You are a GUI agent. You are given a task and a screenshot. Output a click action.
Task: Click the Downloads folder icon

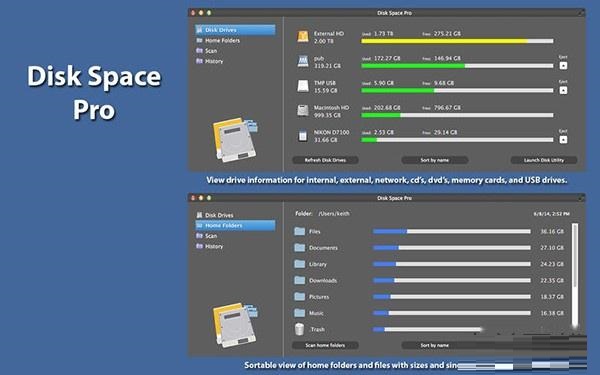point(300,280)
